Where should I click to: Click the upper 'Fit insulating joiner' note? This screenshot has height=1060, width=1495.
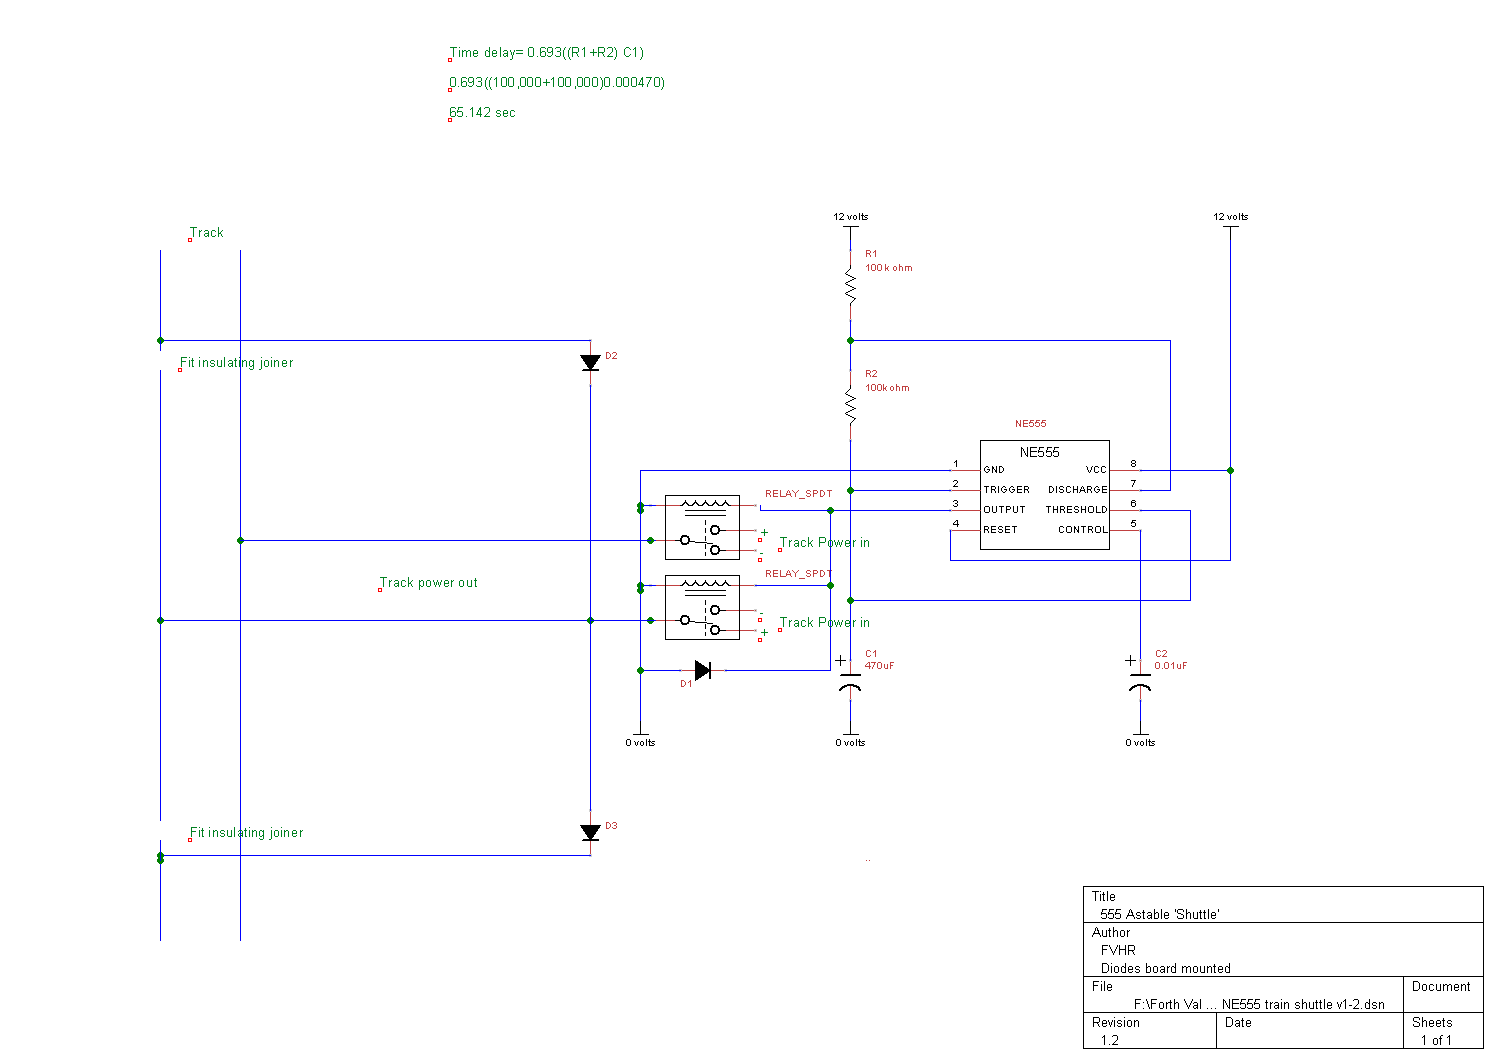coord(237,363)
